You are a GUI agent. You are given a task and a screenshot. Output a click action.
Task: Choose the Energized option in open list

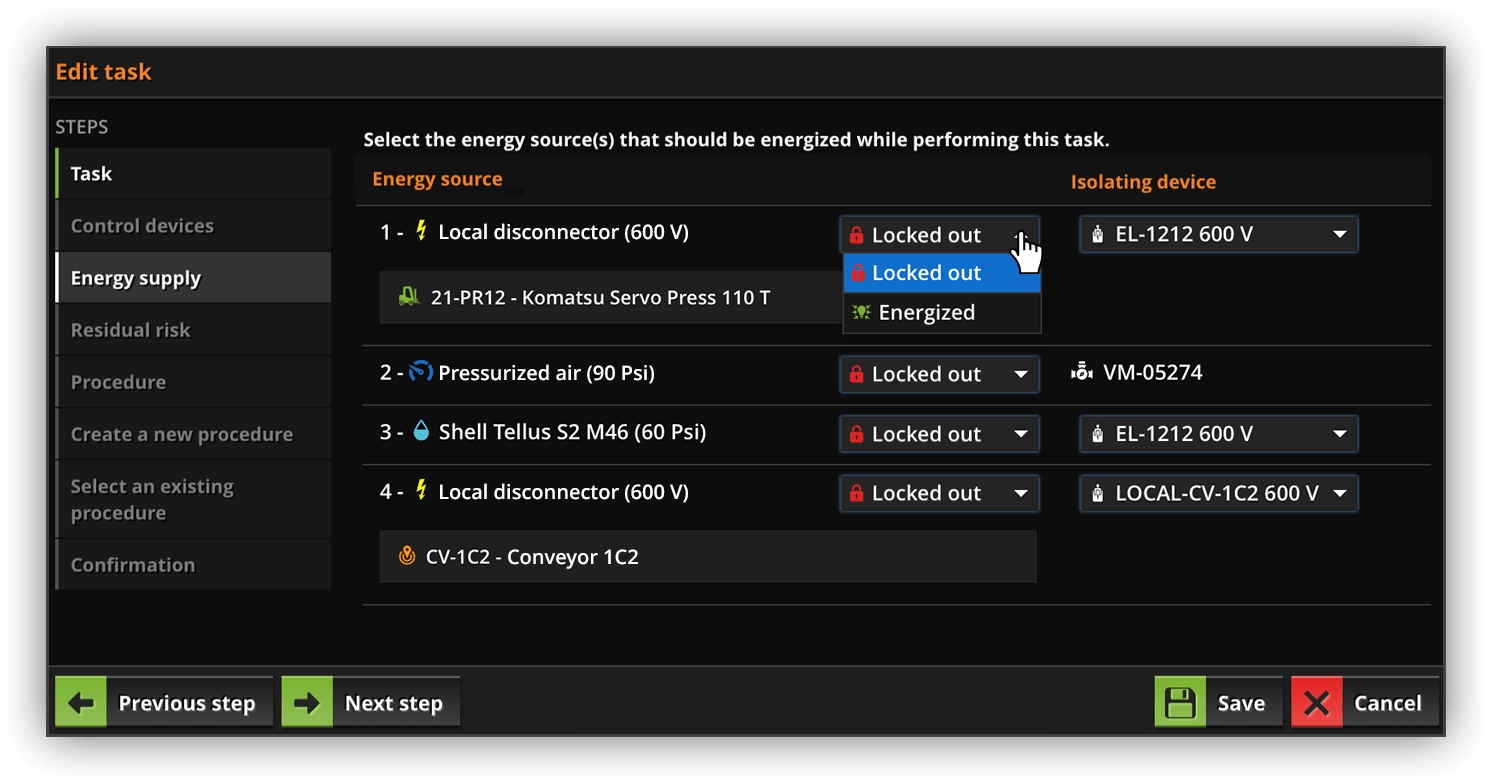[942, 312]
